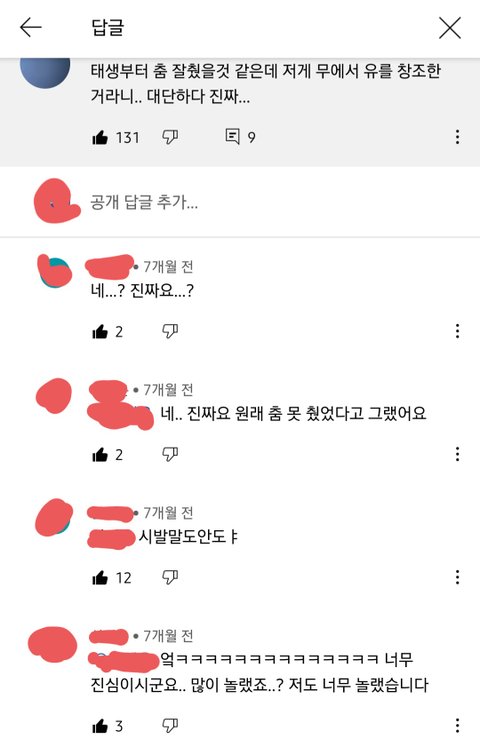Close the 답글 replies panel
This screenshot has width=480, height=755.
[450, 27]
